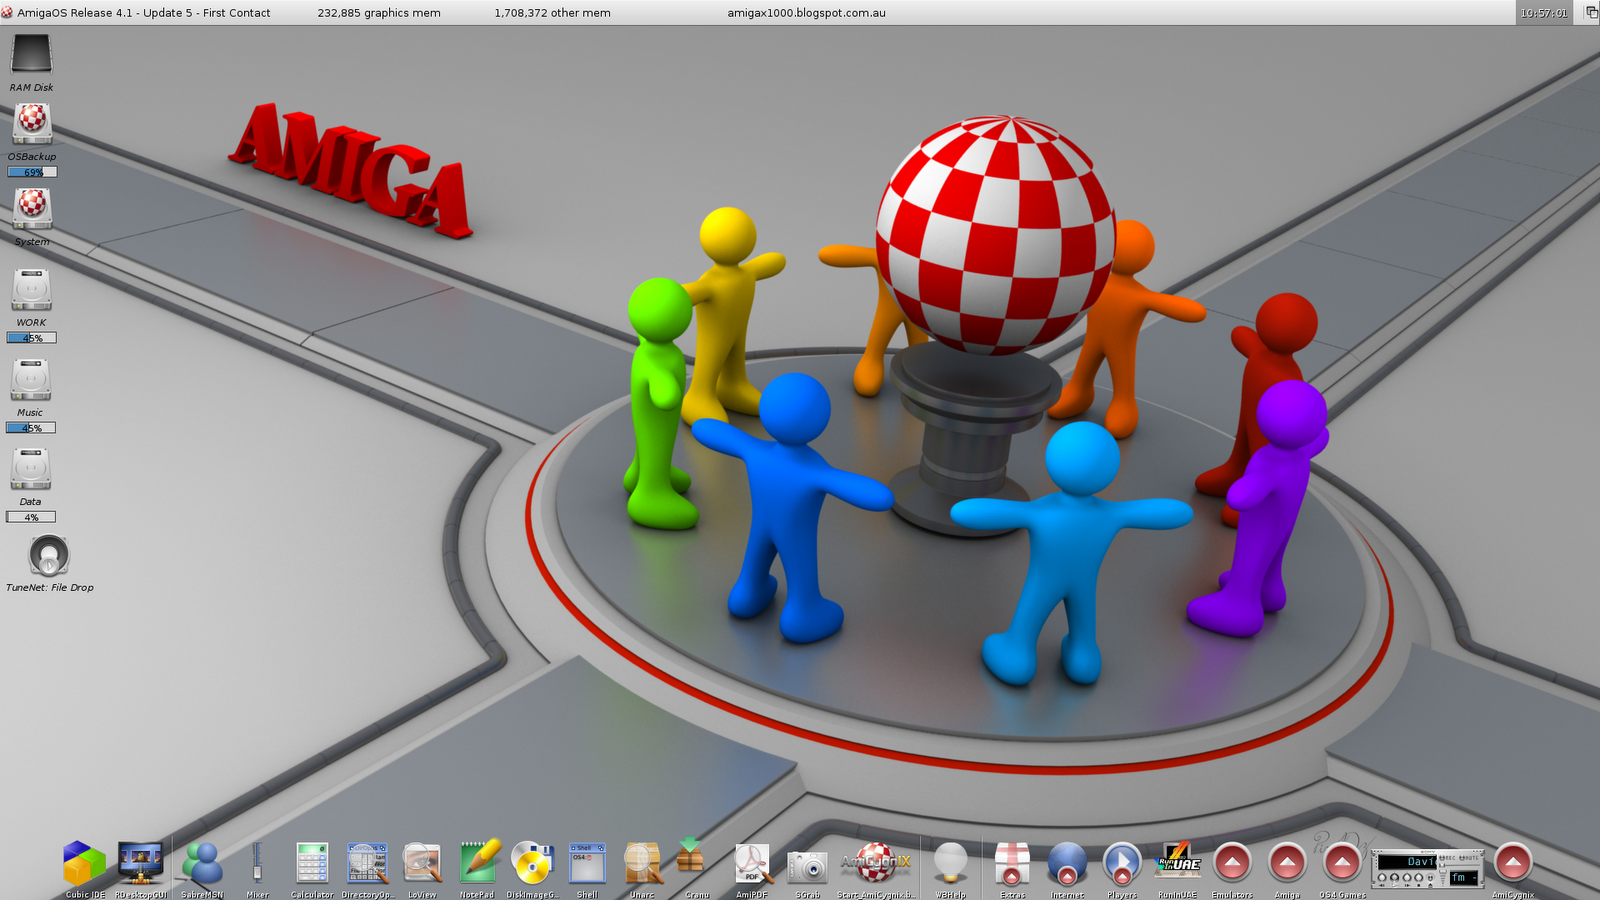Select the System drive icon
This screenshot has width=1600, height=900.
pyautogui.click(x=32, y=208)
